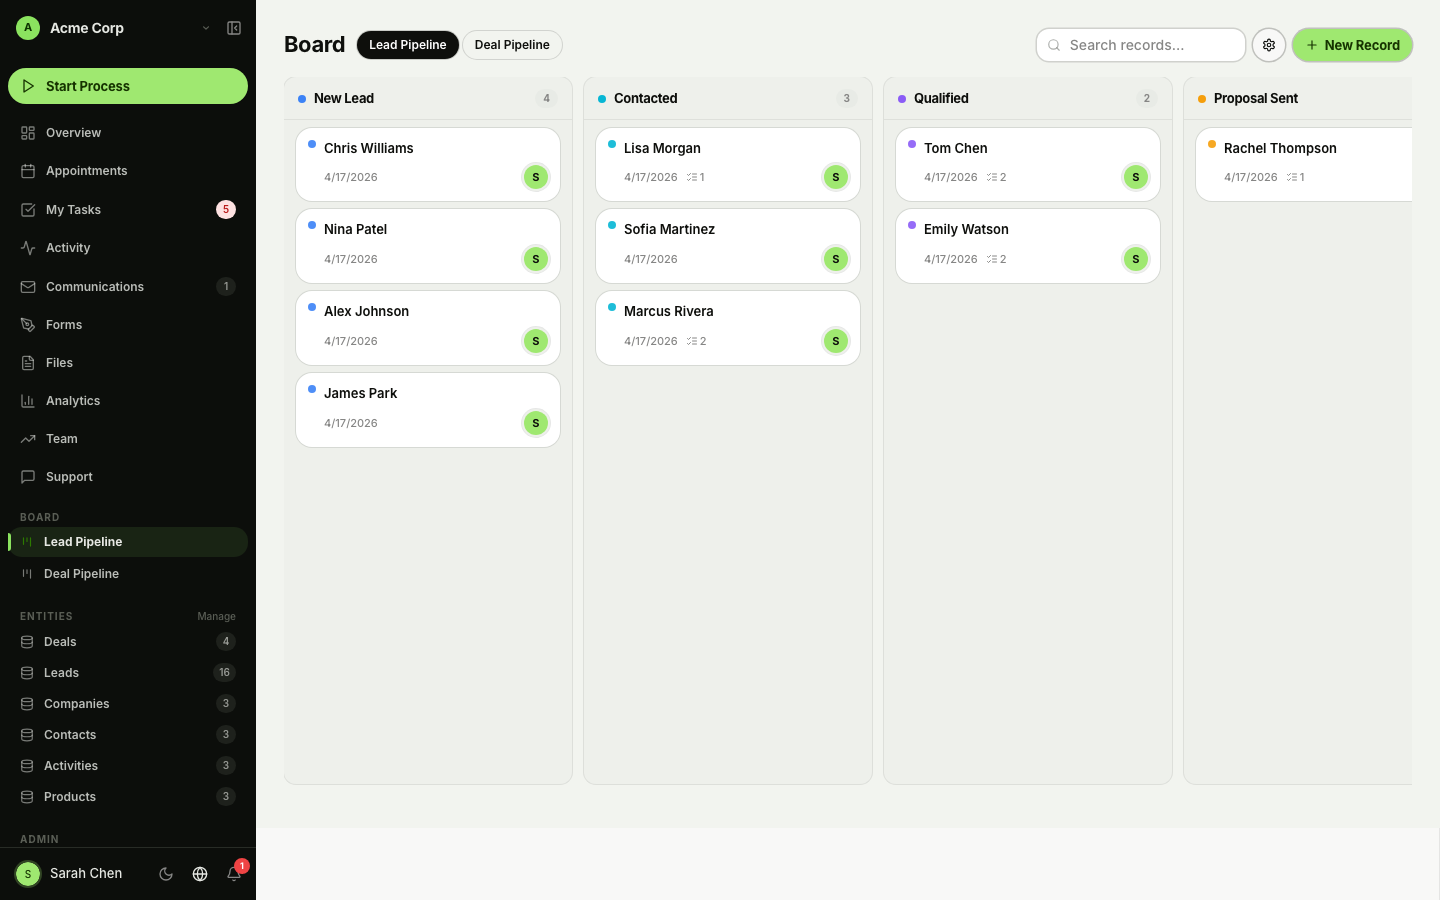Image resolution: width=1440 pixels, height=900 pixels.
Task: Click the Forms sidebar icon
Action: point(28,324)
